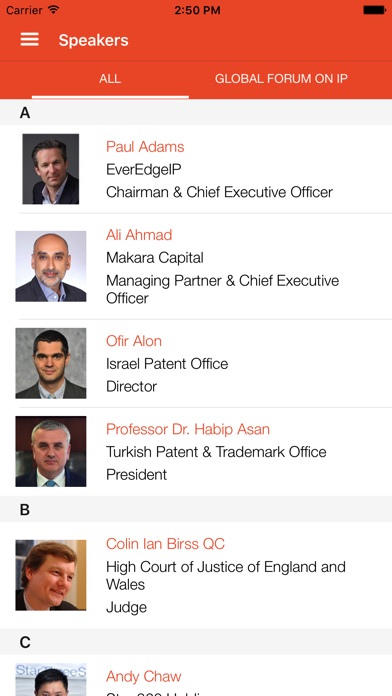Open Professor Dr. Habip Asan entry
392x696 pixels.
(196, 451)
